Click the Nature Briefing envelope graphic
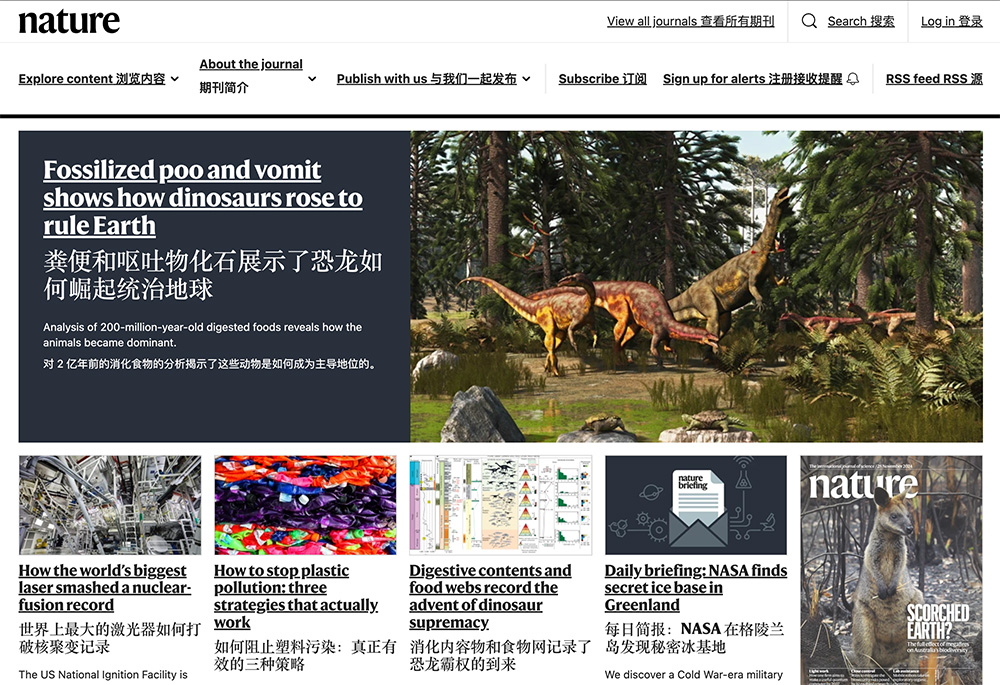1000x685 pixels. pos(696,505)
